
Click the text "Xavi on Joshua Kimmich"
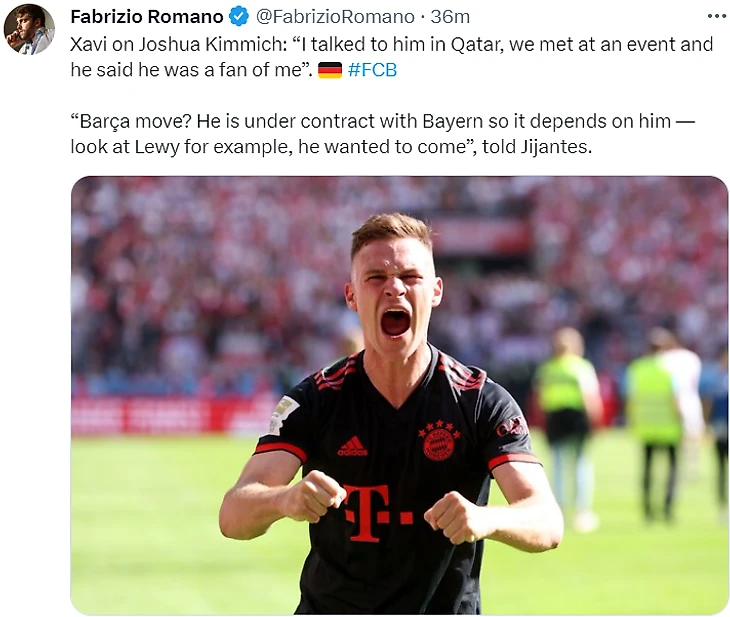click(x=171, y=45)
